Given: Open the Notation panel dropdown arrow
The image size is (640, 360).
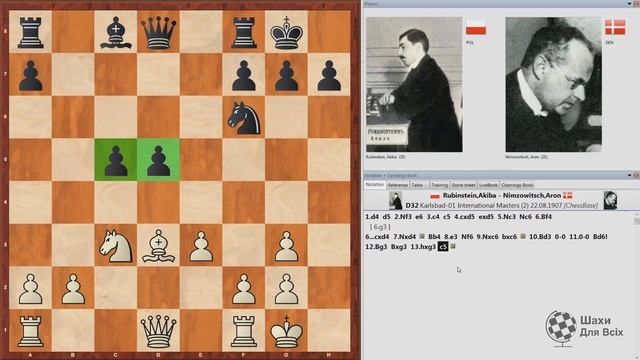Looking at the screenshot, I should pyautogui.click(x=629, y=175).
